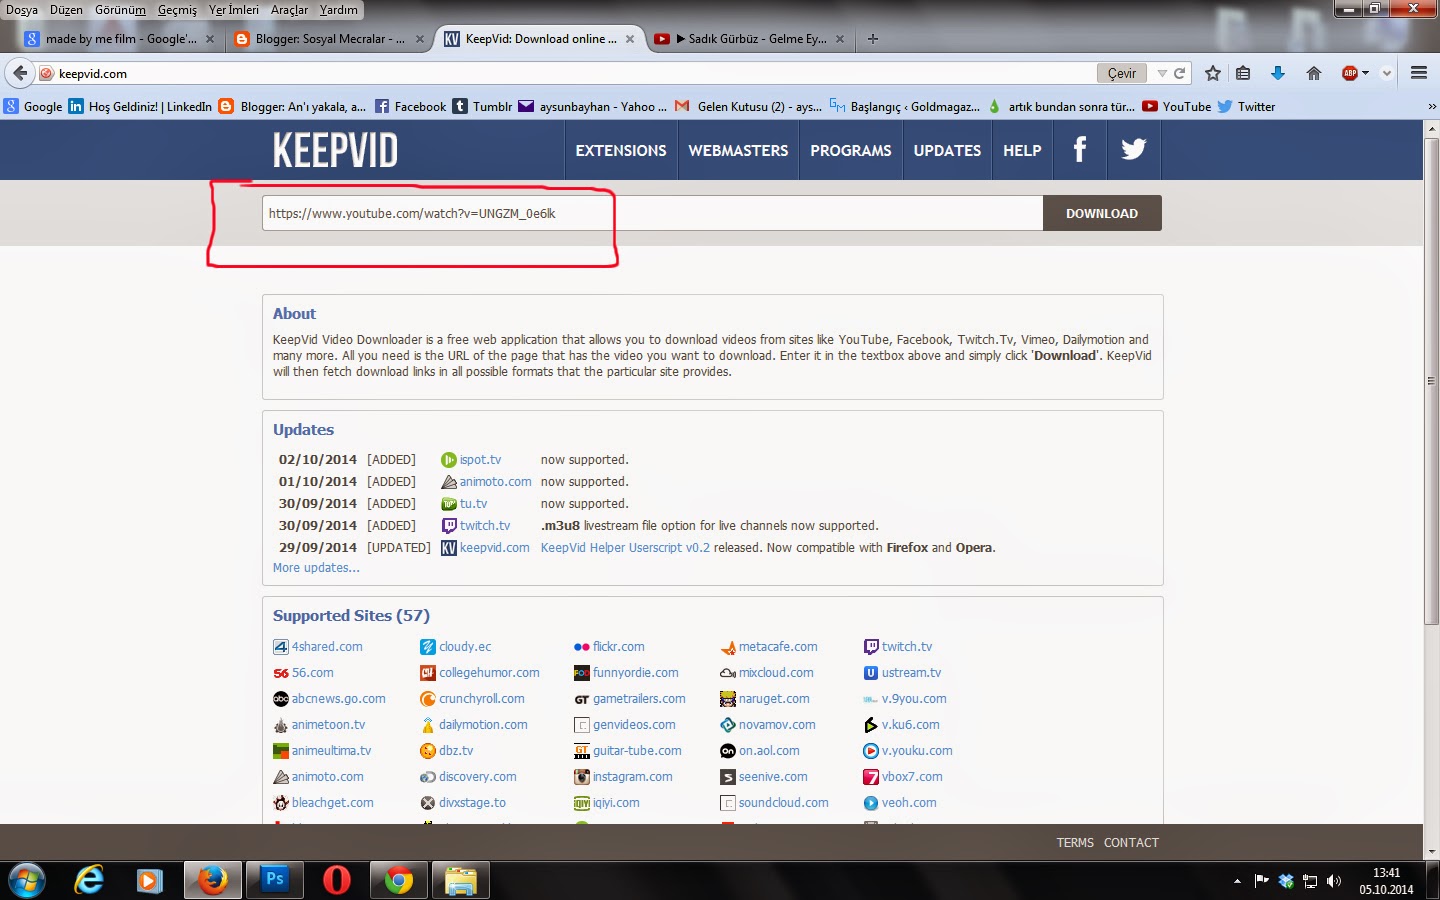Open the Geçmiş menu

pos(177,10)
